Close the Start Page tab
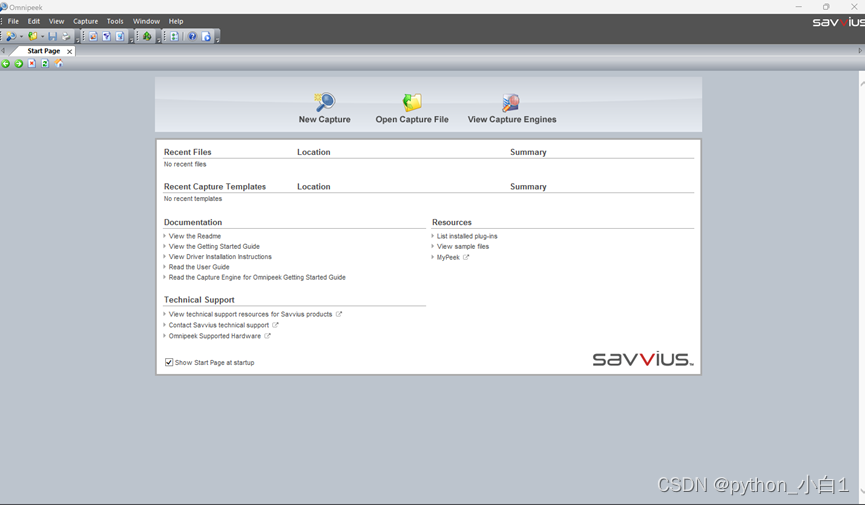865x505 pixels. (x=70, y=51)
